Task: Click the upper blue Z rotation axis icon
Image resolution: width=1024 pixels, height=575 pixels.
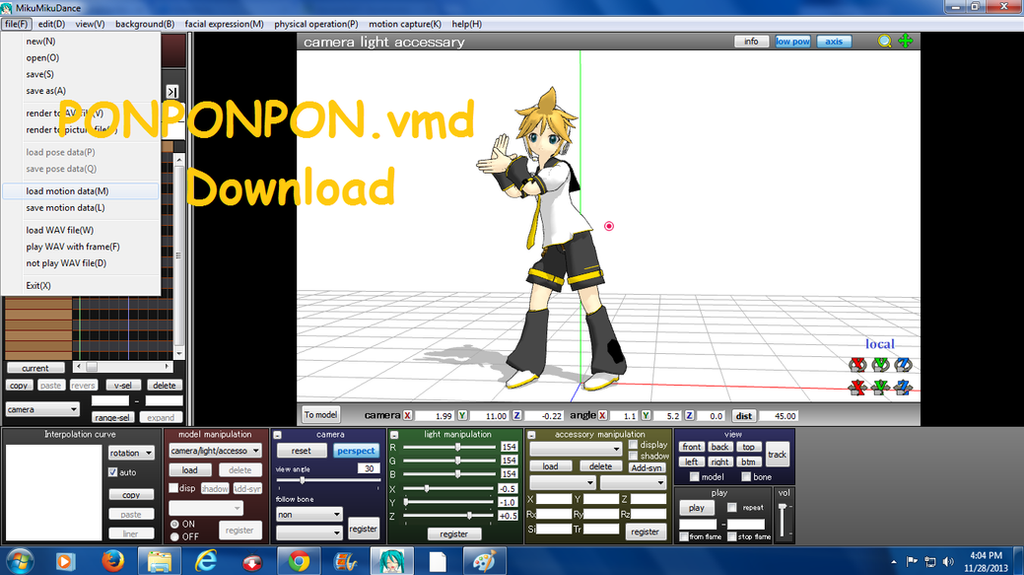Action: tap(903, 364)
